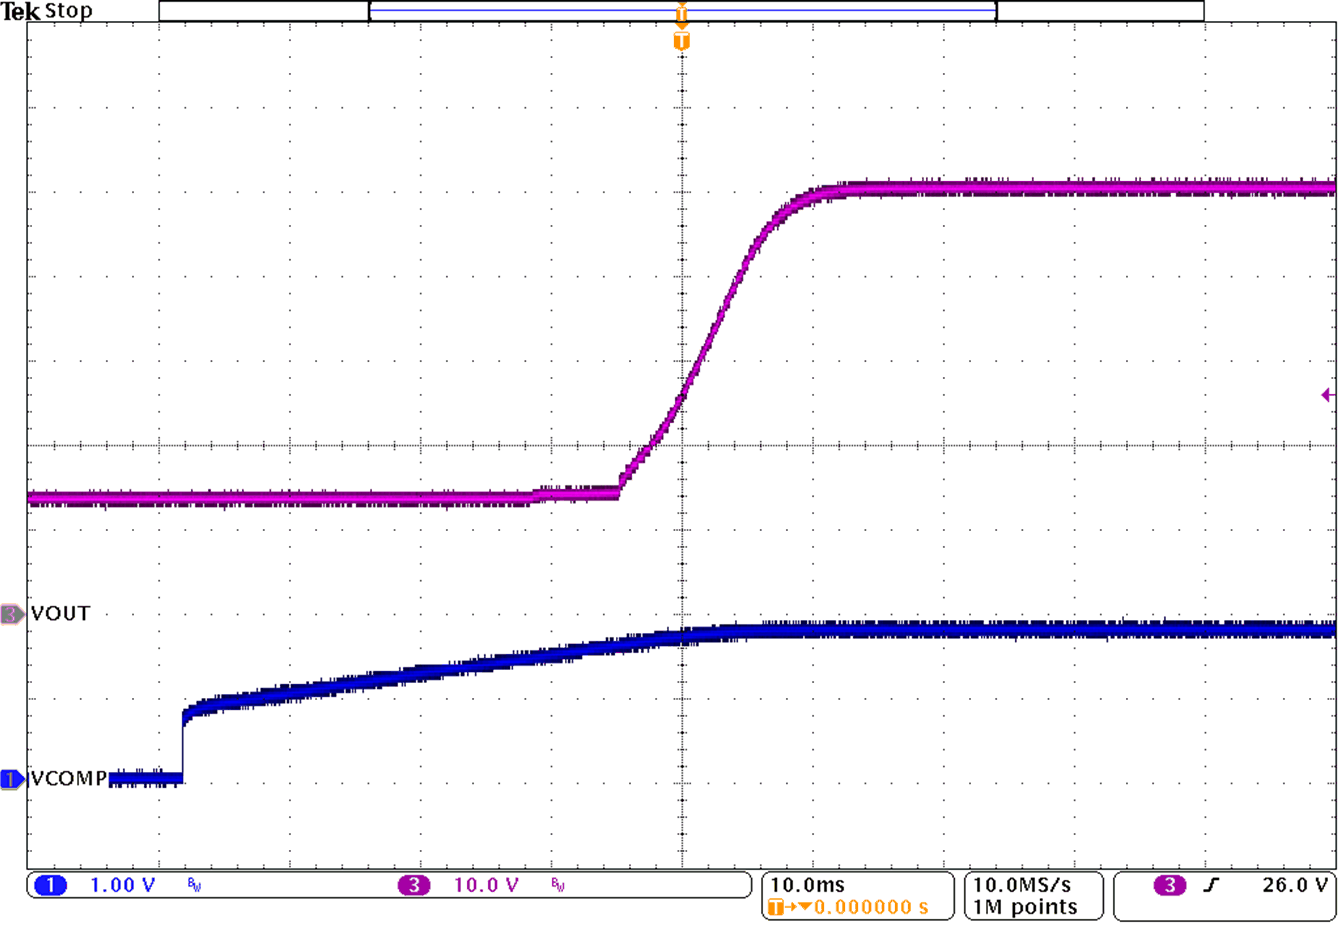
Task: Click the orange trigger position marker
Action: point(683,40)
